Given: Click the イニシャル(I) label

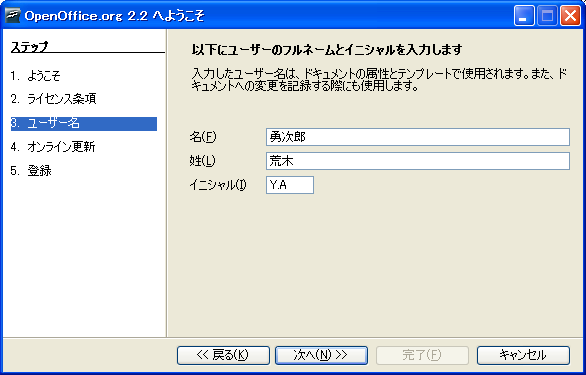Looking at the screenshot, I should point(218,185).
